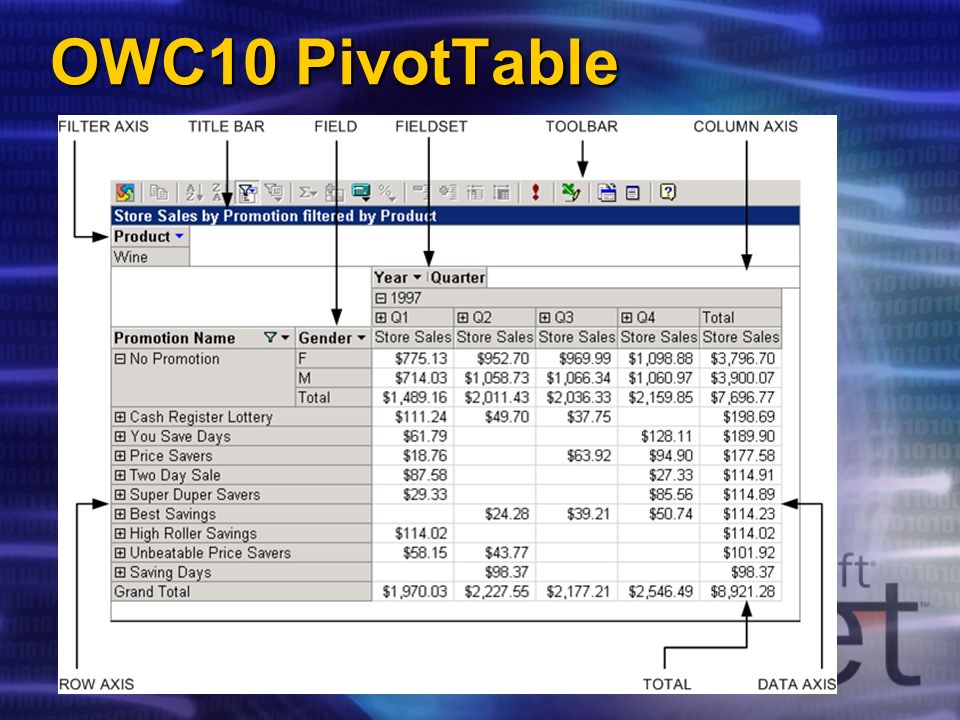Open the Gender field dropdown arrow

(x=361, y=338)
